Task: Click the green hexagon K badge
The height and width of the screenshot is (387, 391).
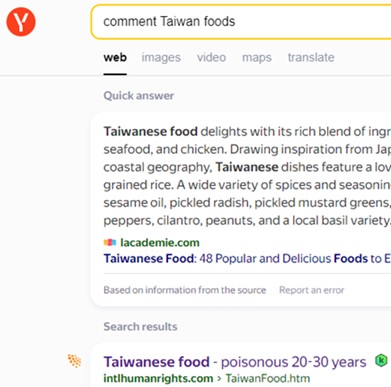Action: point(381,360)
